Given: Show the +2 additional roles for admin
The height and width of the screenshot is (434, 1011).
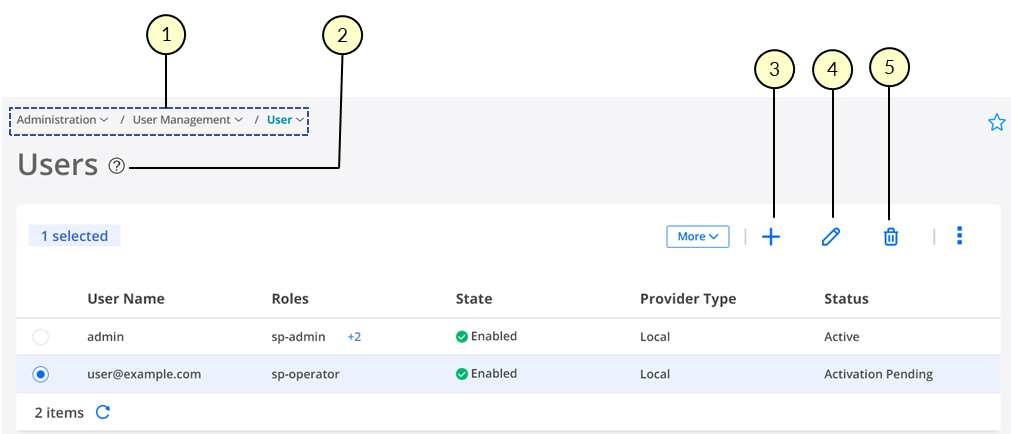Looking at the screenshot, I should point(354,337).
